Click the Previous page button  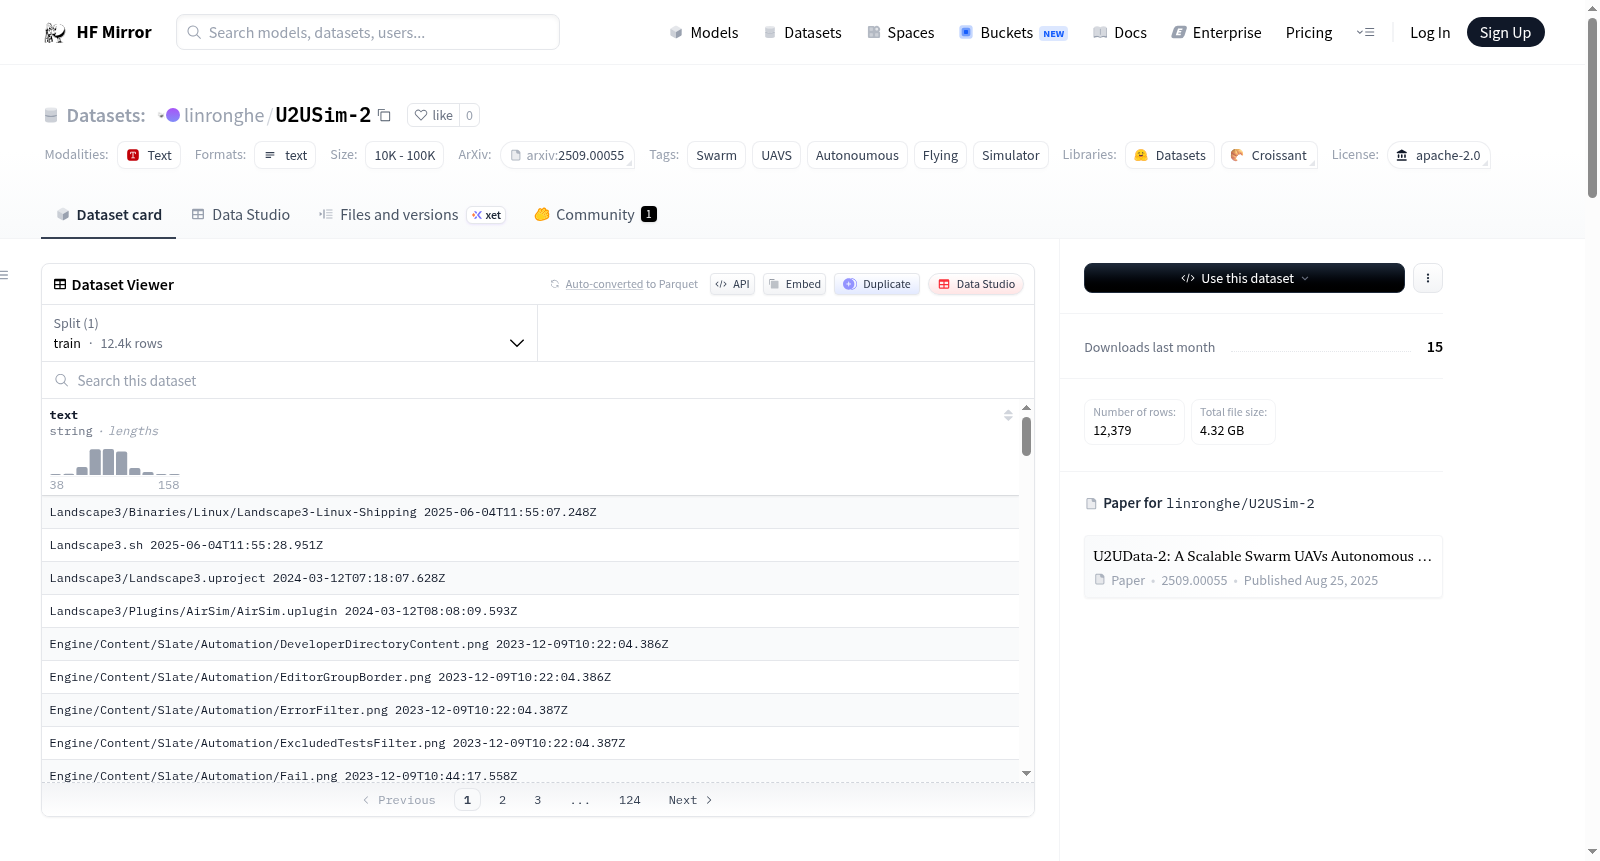[399, 800]
